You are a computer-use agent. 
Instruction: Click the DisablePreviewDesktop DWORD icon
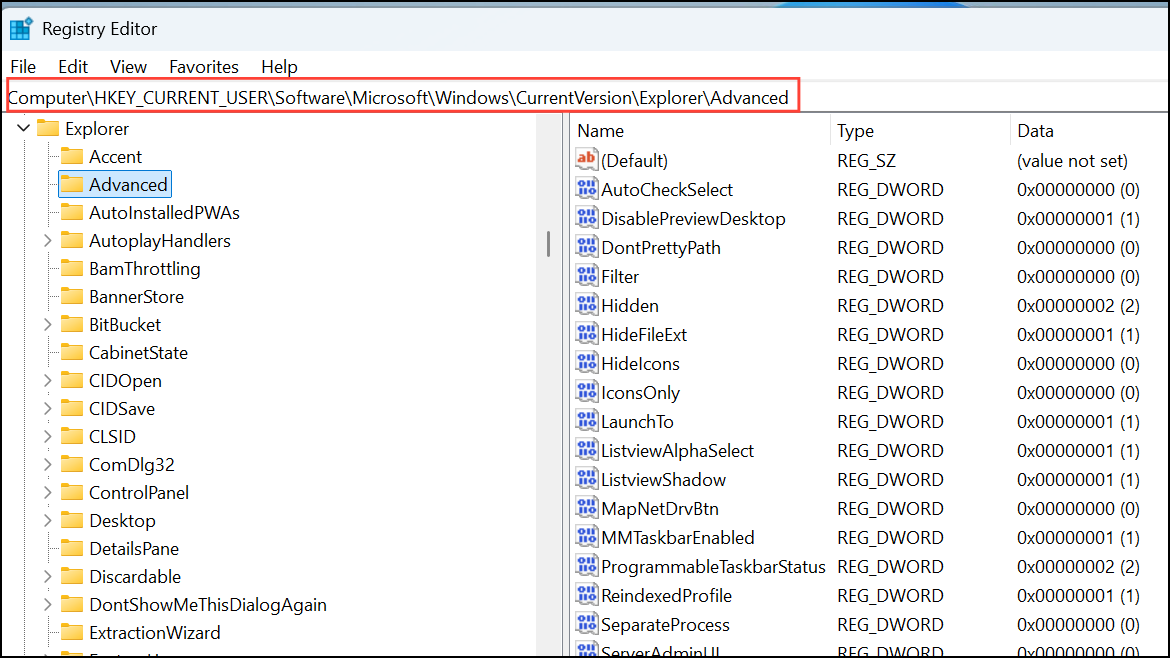[x=586, y=218]
